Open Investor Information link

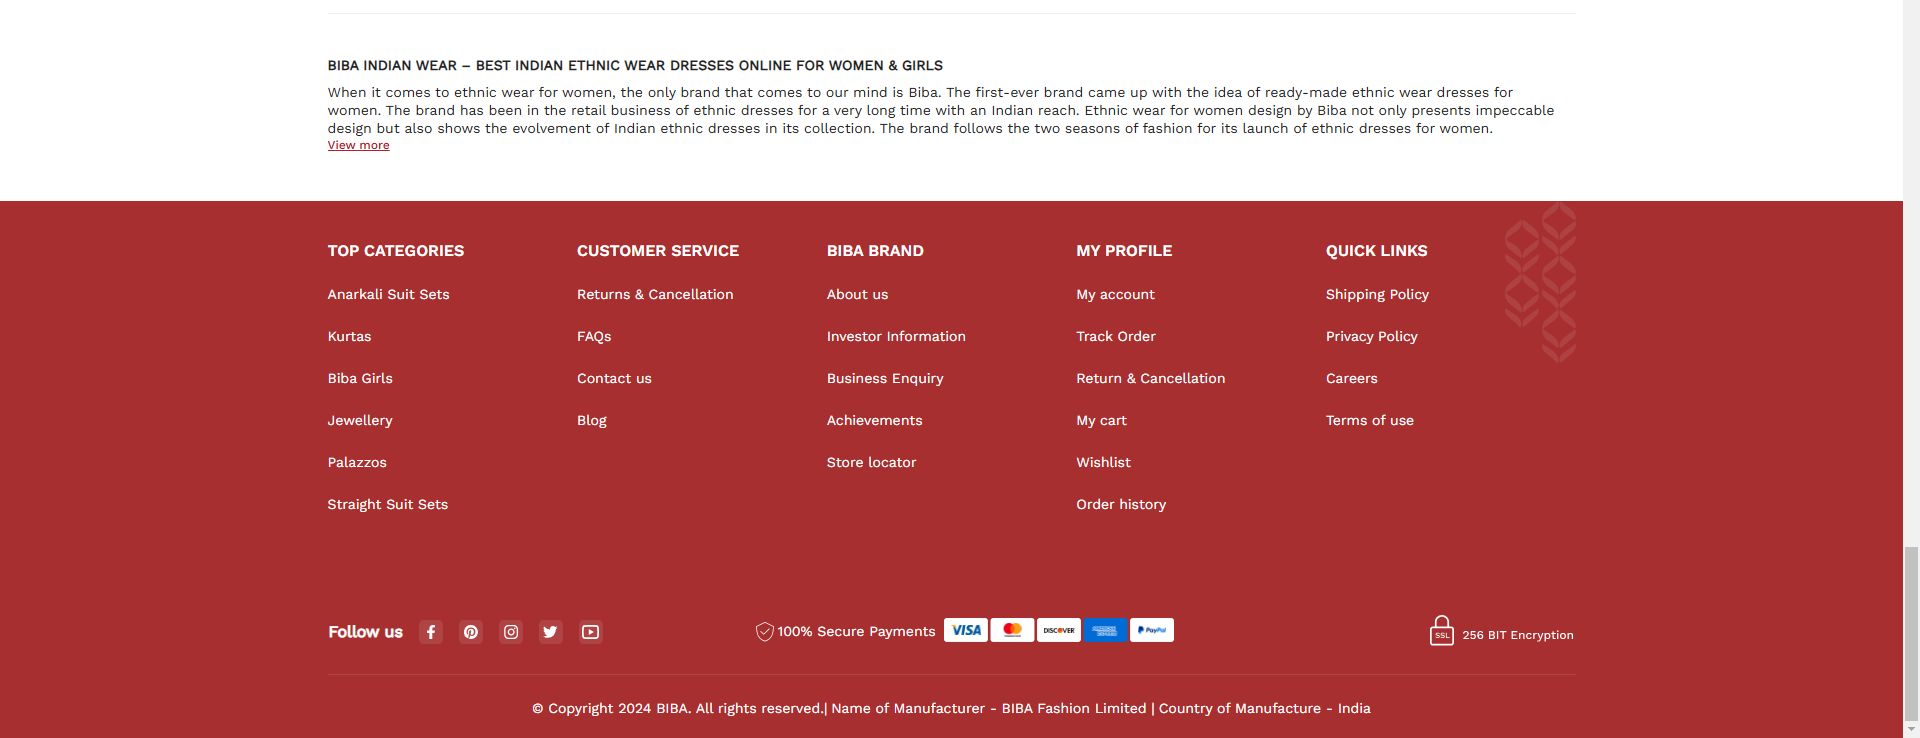pyautogui.click(x=896, y=336)
